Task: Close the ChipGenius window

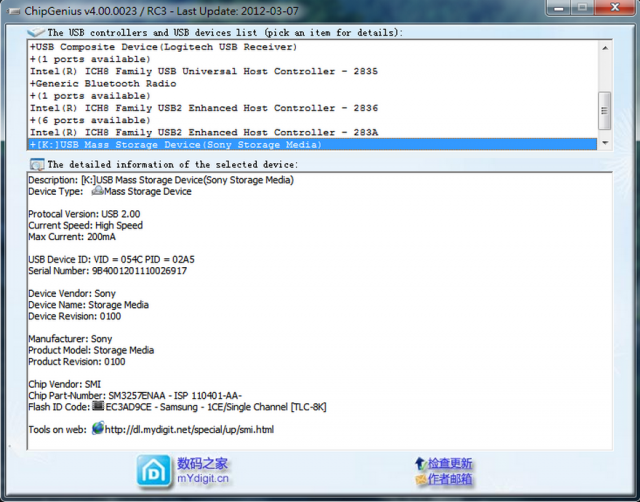Action: [615, 7]
